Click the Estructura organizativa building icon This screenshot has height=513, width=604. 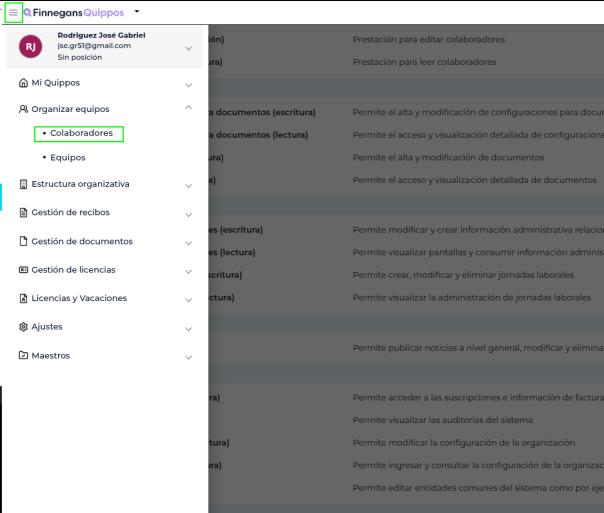click(23, 184)
